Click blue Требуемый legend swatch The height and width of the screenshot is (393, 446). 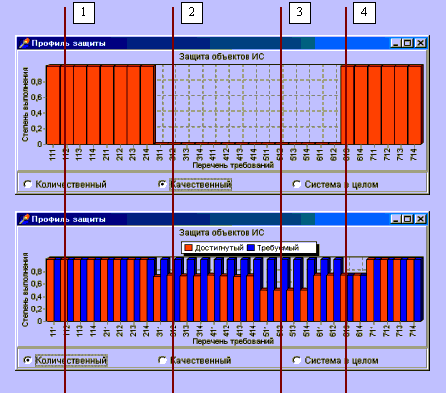[x=251, y=248]
